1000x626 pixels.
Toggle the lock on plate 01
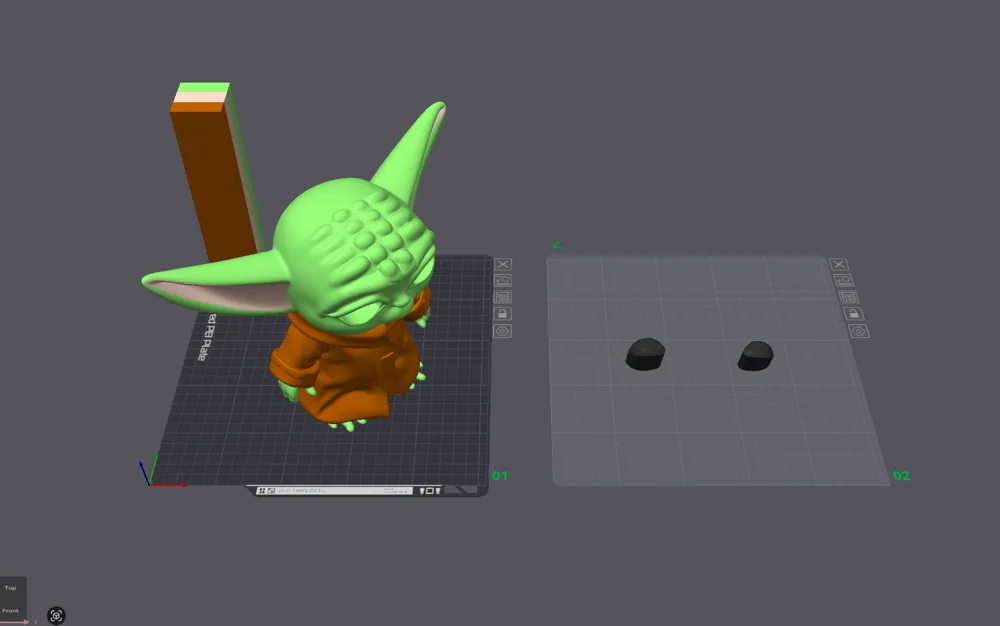click(503, 314)
